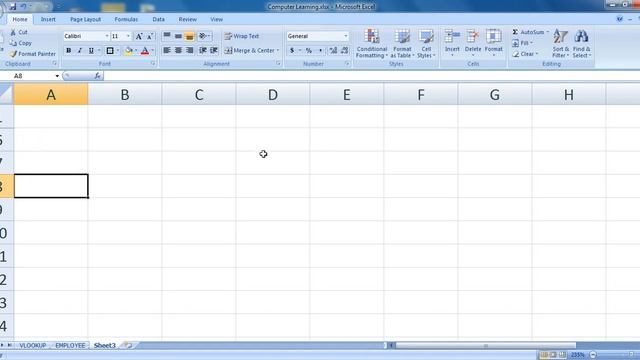
Task: Cut the selected cell
Action: coord(19,32)
